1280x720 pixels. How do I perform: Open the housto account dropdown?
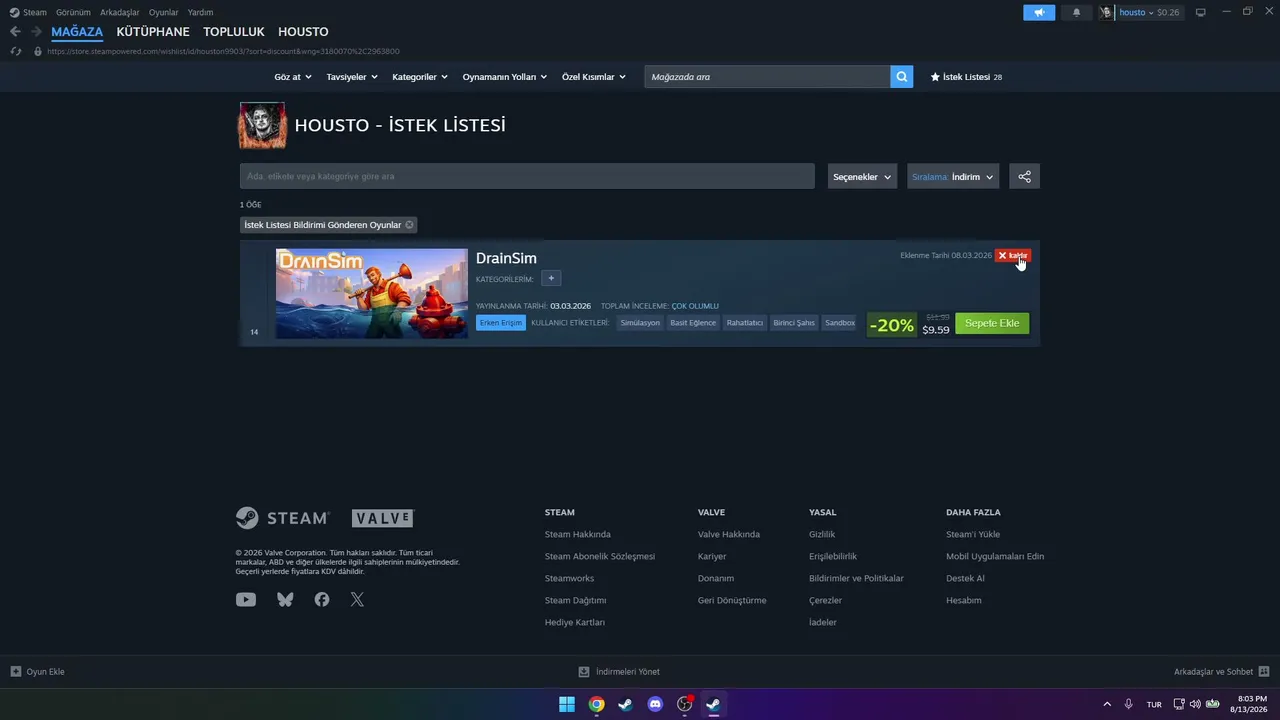click(1138, 12)
